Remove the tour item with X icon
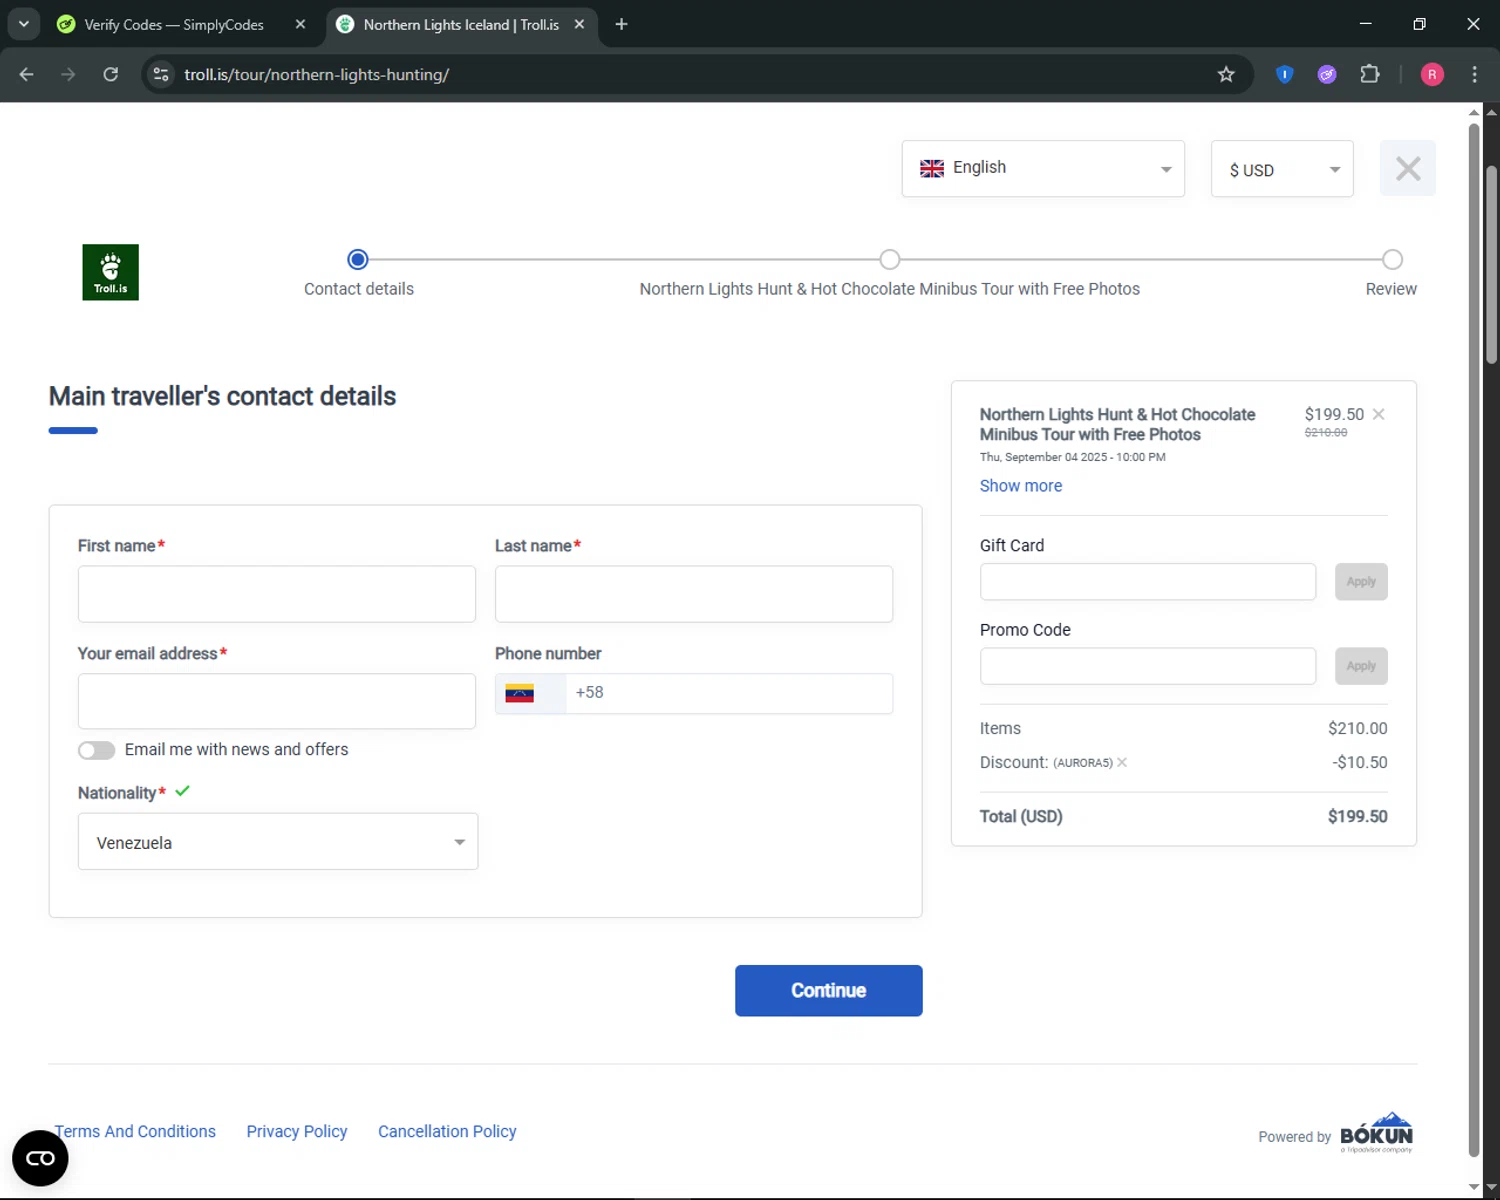 click(1379, 414)
